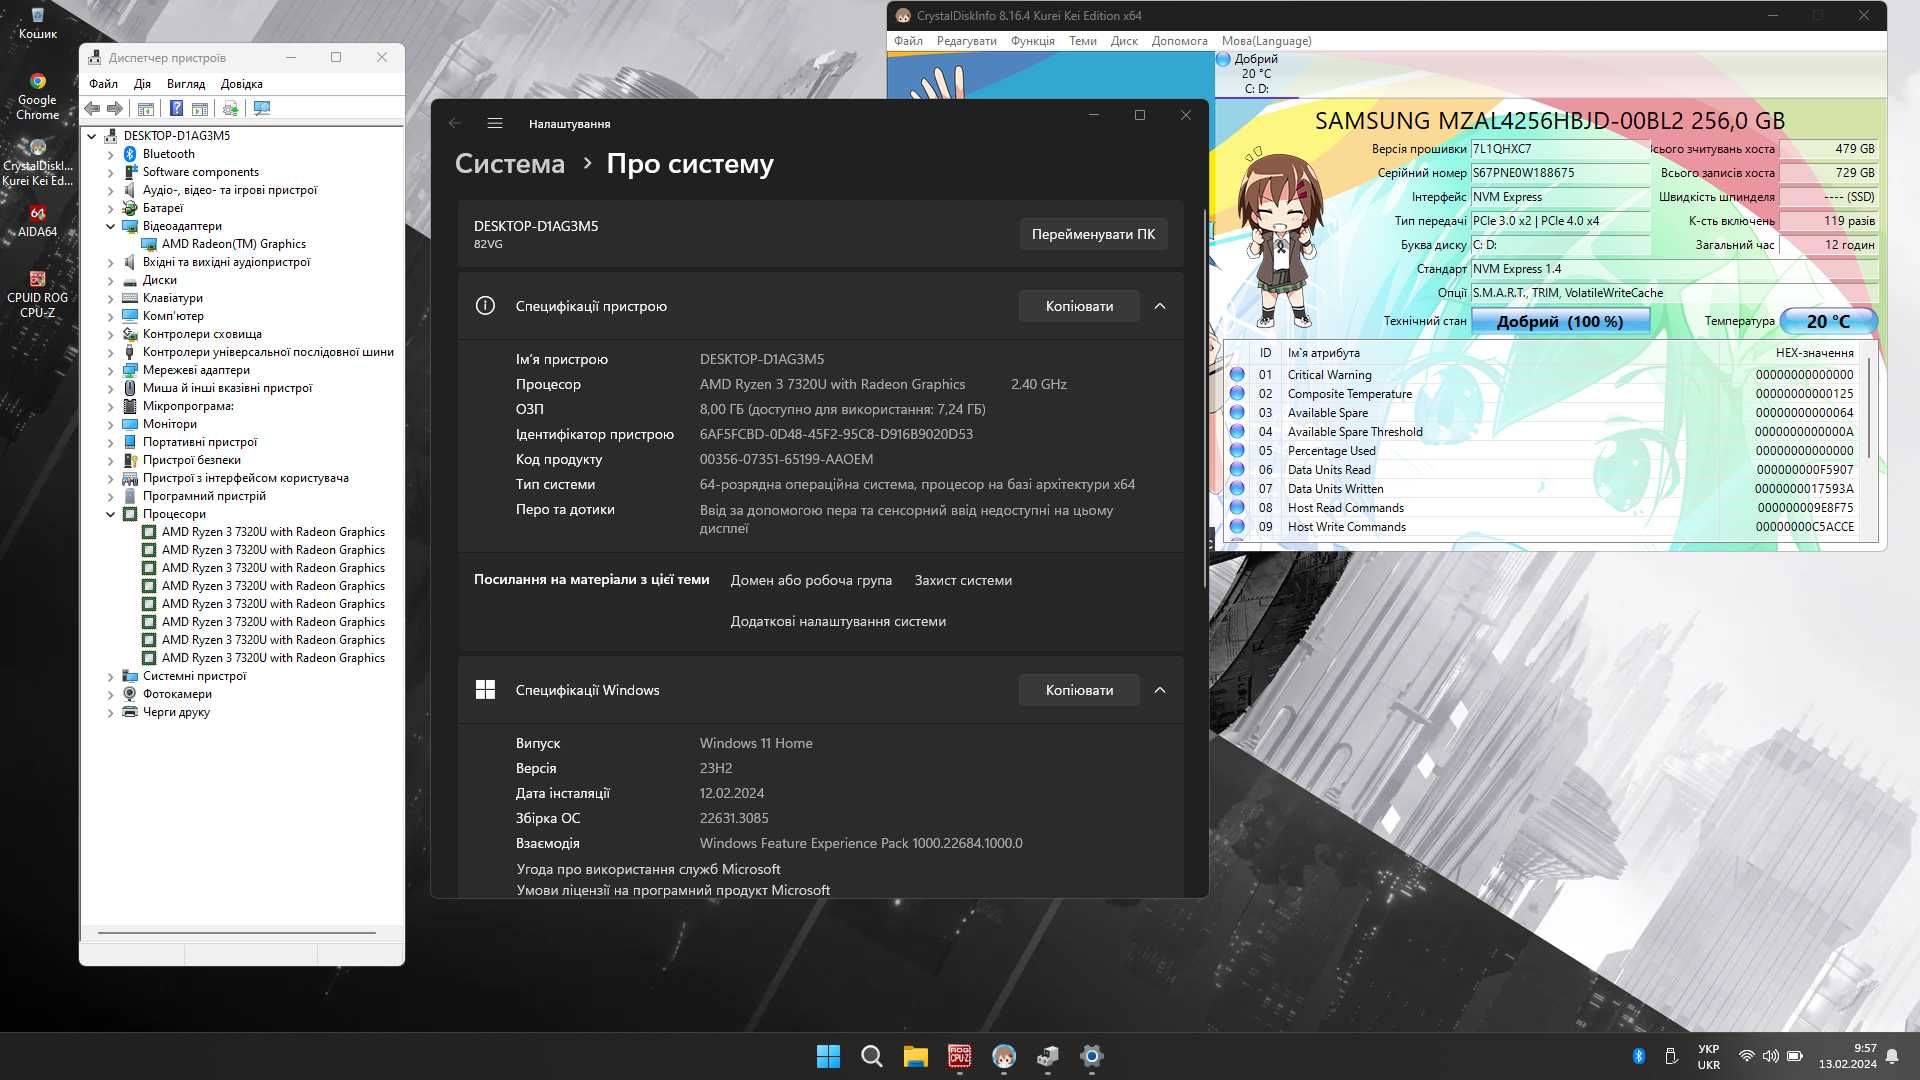The width and height of the screenshot is (1920, 1080).
Task: Open Google Chrome desktop shortcut
Action: coord(37,96)
